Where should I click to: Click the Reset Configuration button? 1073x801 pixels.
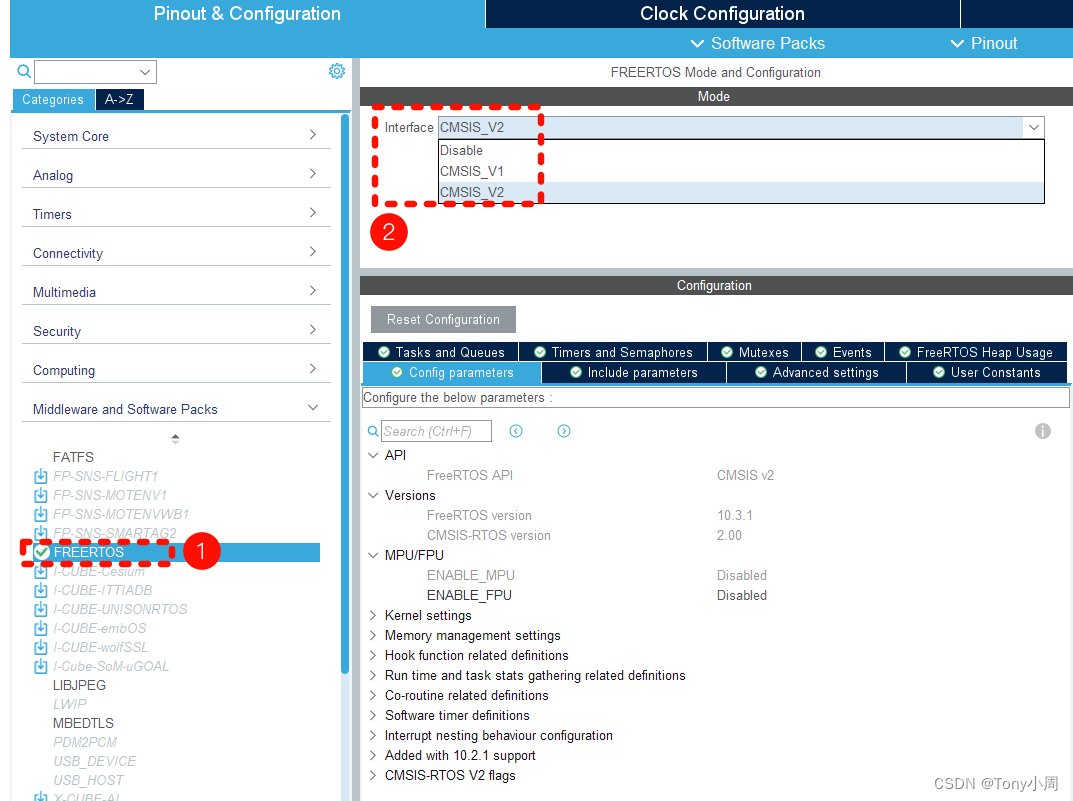click(x=443, y=319)
